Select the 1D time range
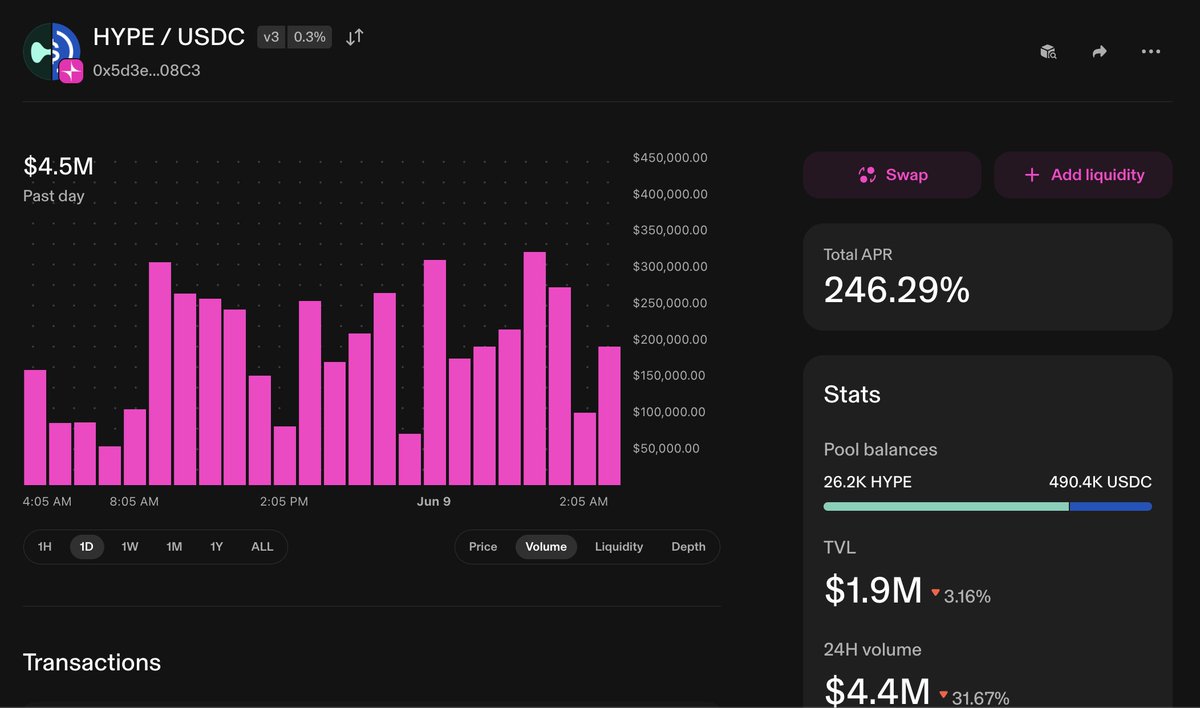This screenshot has height=708, width=1200. point(87,547)
